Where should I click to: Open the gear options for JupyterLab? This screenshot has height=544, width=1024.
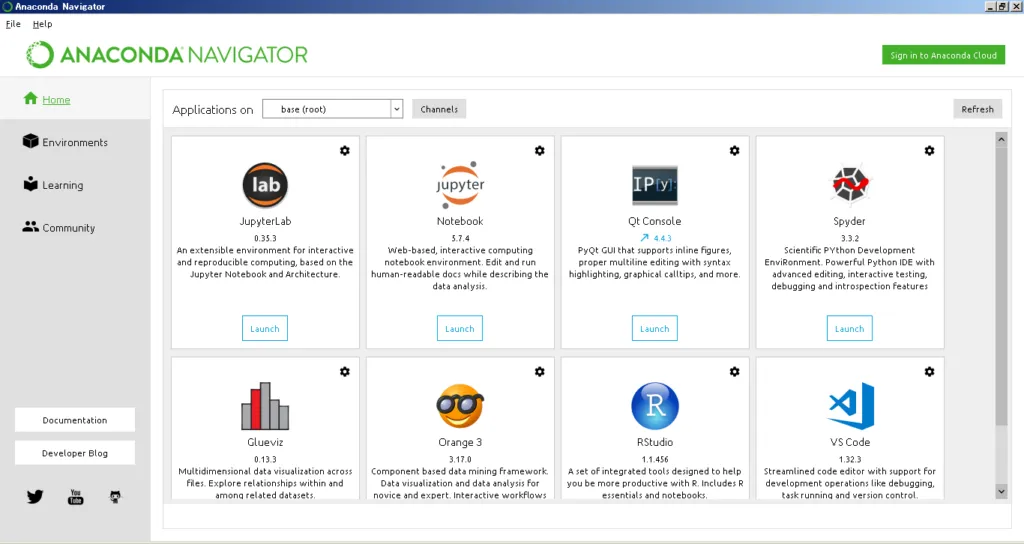[345, 150]
